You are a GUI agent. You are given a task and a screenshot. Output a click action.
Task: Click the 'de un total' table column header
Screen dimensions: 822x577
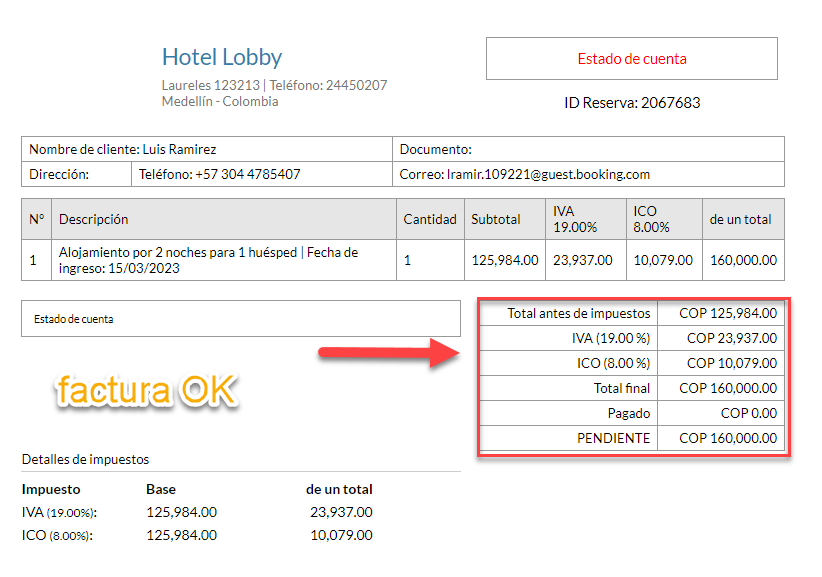click(x=743, y=219)
